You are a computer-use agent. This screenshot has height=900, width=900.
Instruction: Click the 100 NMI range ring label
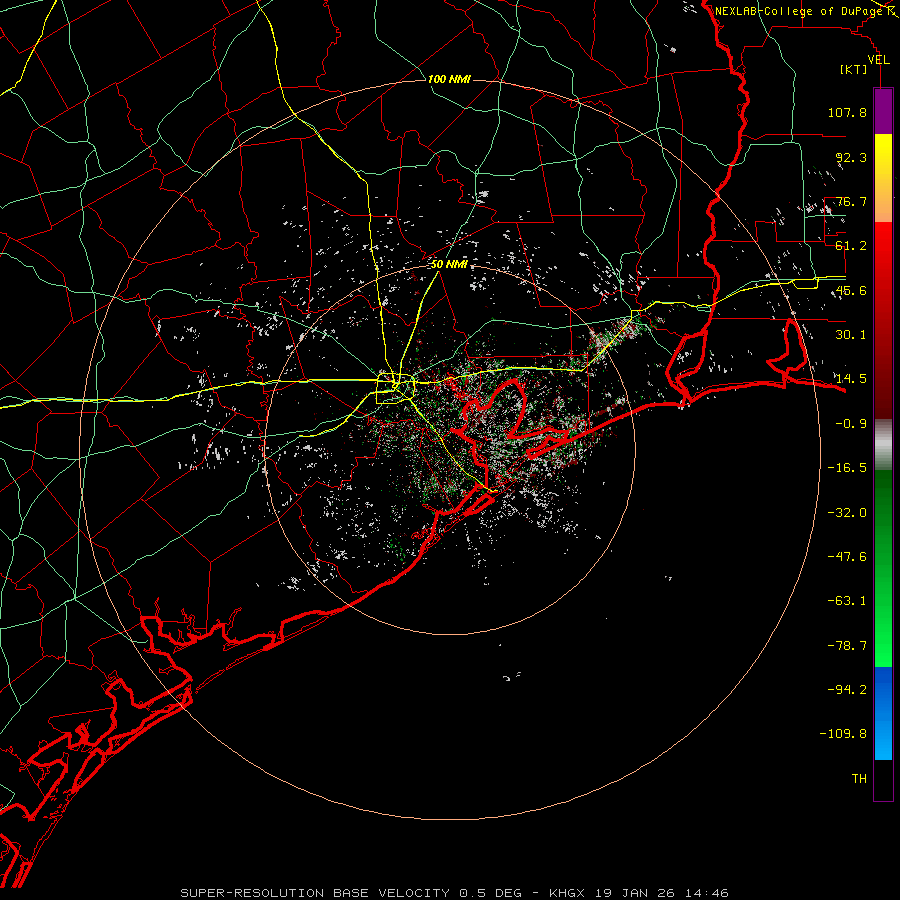tap(449, 79)
